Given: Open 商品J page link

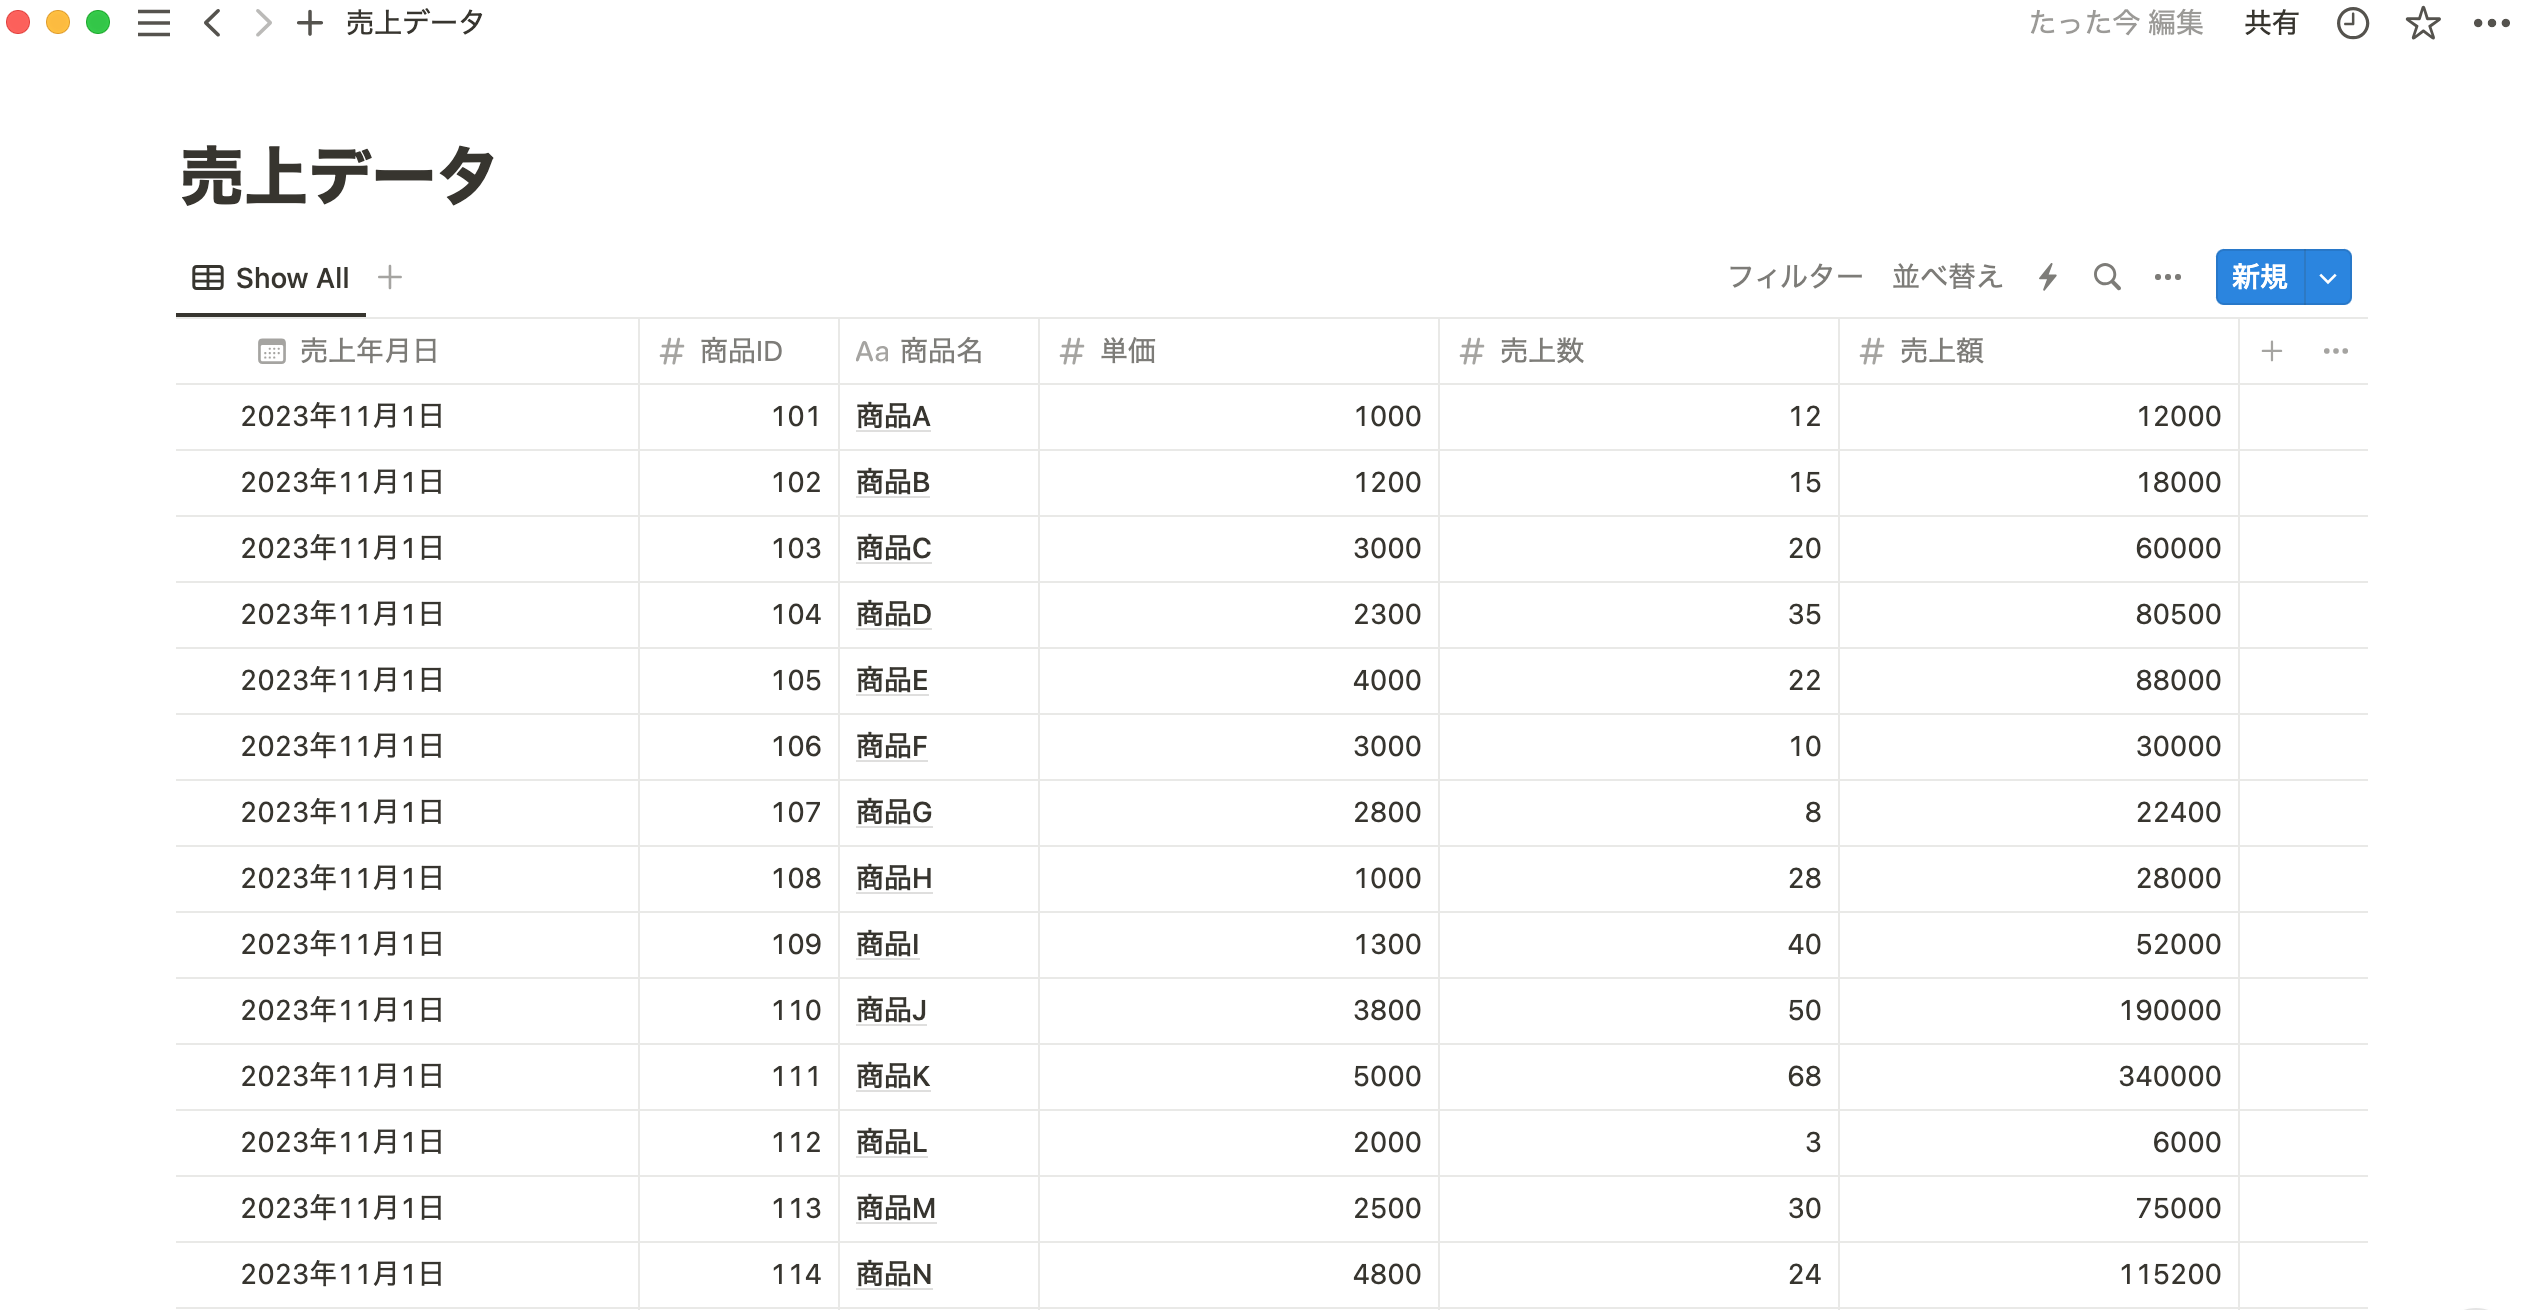Looking at the screenshot, I should coord(891,1010).
